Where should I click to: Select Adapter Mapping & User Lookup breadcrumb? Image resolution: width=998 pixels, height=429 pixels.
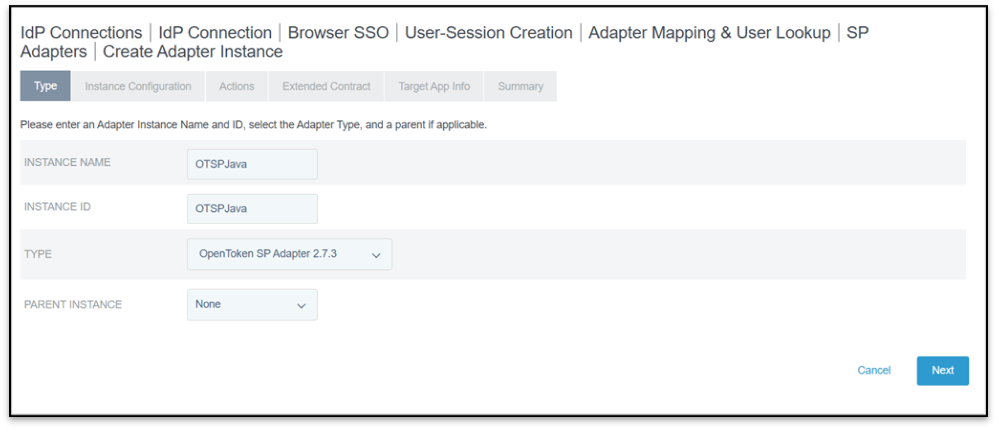pos(709,33)
